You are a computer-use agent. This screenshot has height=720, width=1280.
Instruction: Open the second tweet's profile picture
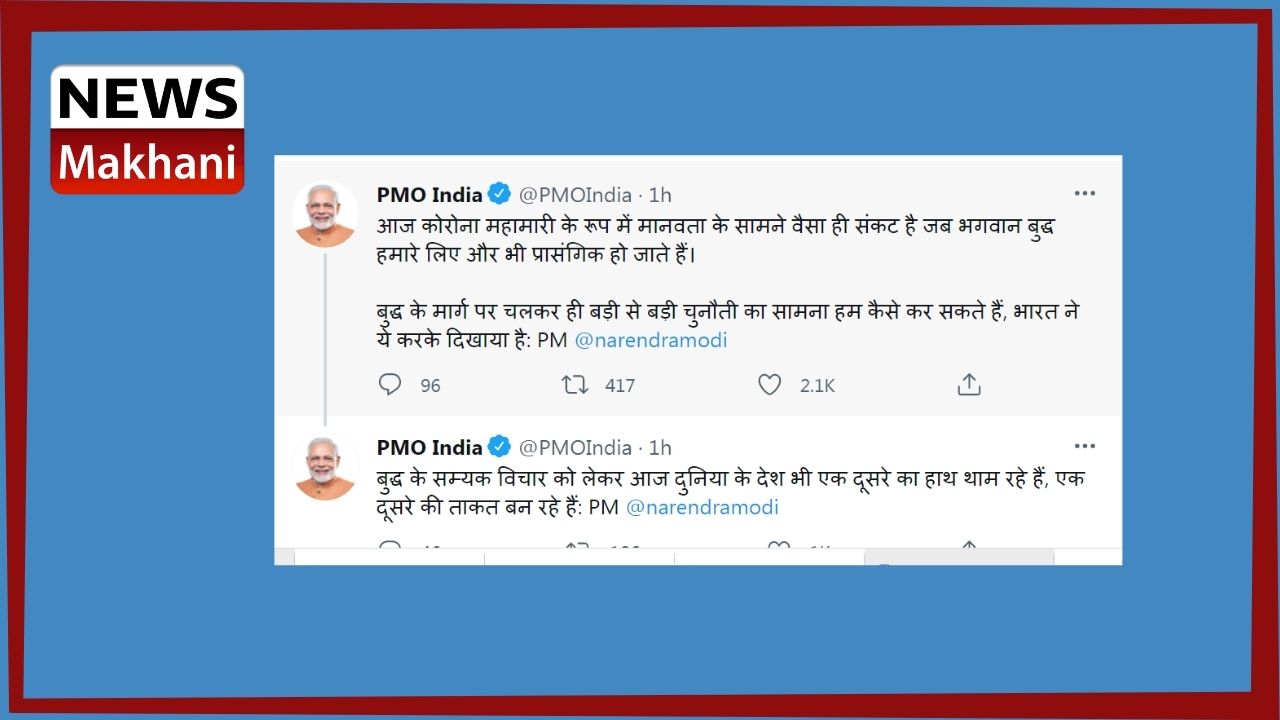coord(325,468)
